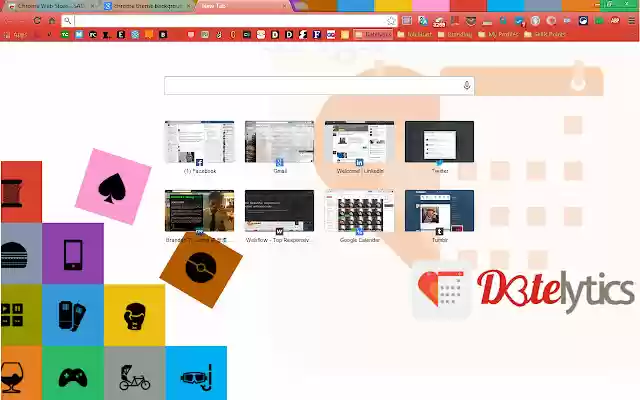
Task: Reload the current page
Action: click(x=37, y=20)
